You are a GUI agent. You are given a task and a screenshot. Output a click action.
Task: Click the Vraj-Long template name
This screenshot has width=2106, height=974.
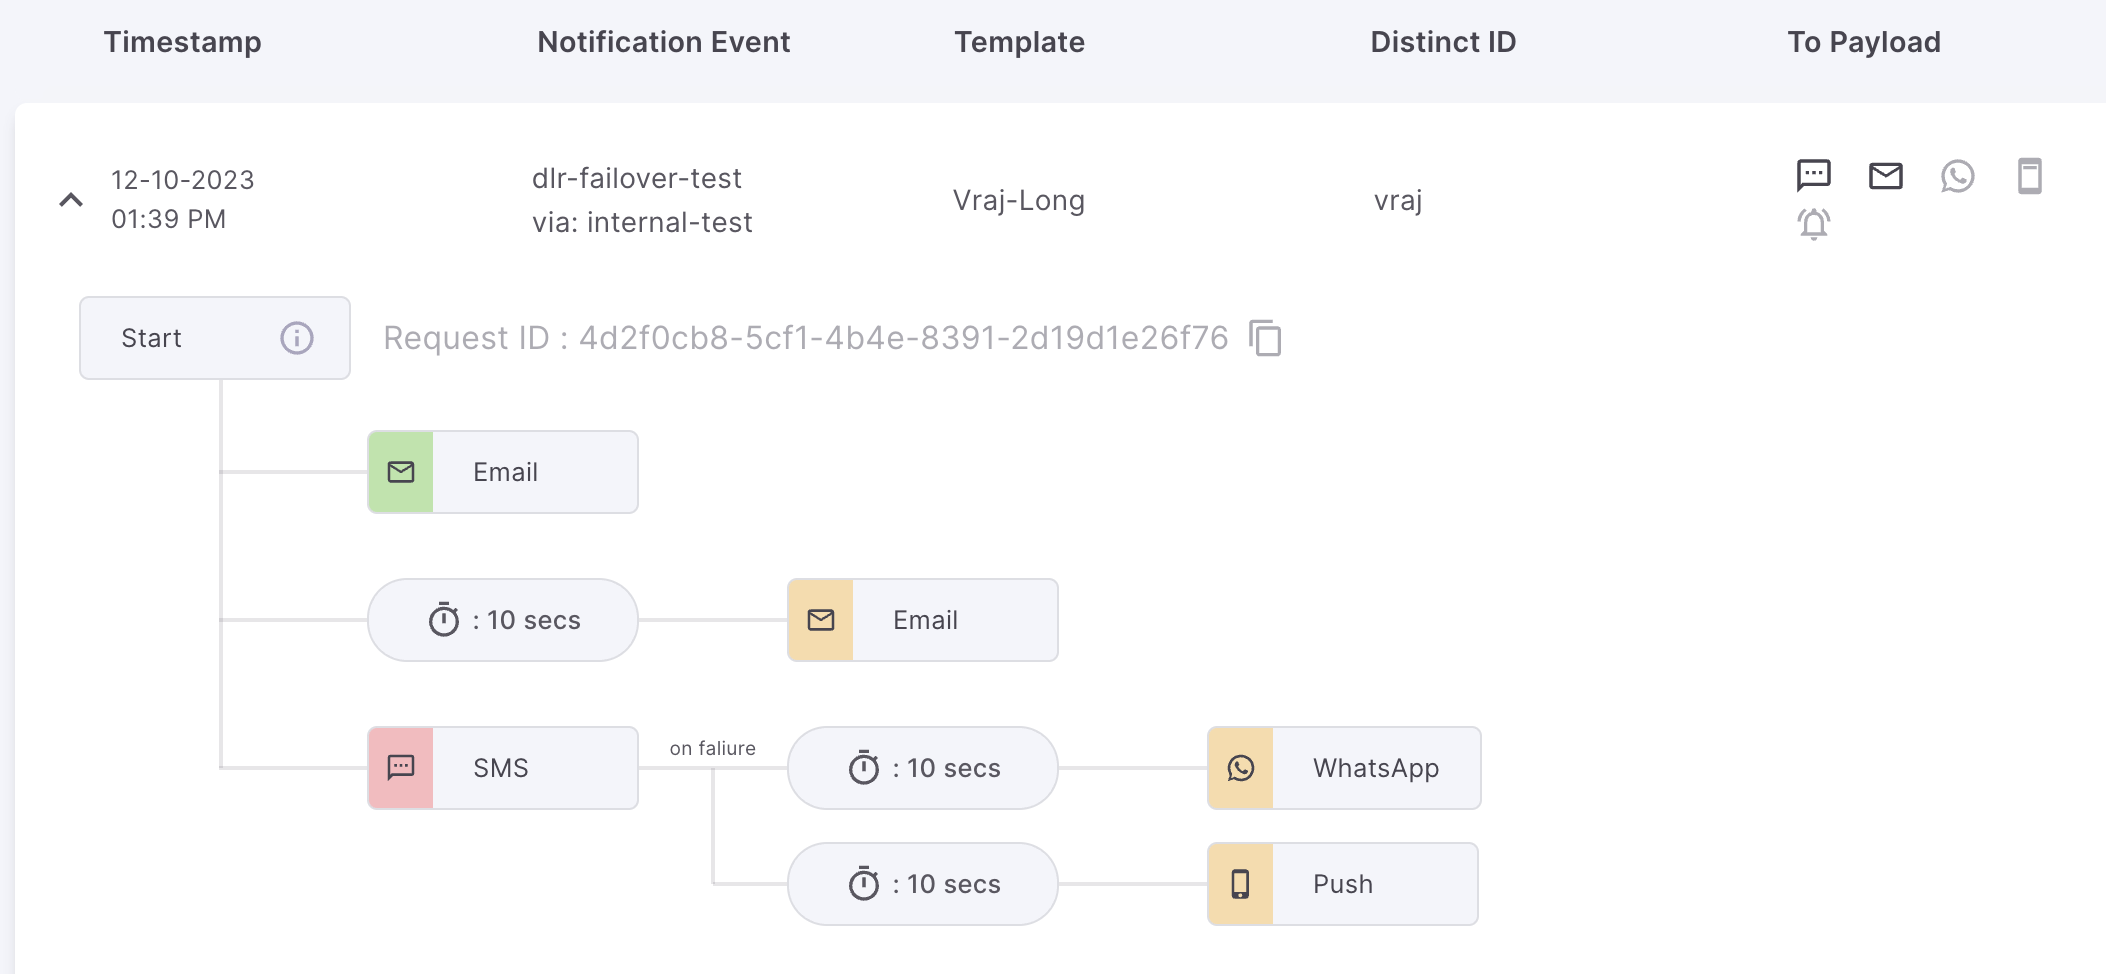[1018, 201]
